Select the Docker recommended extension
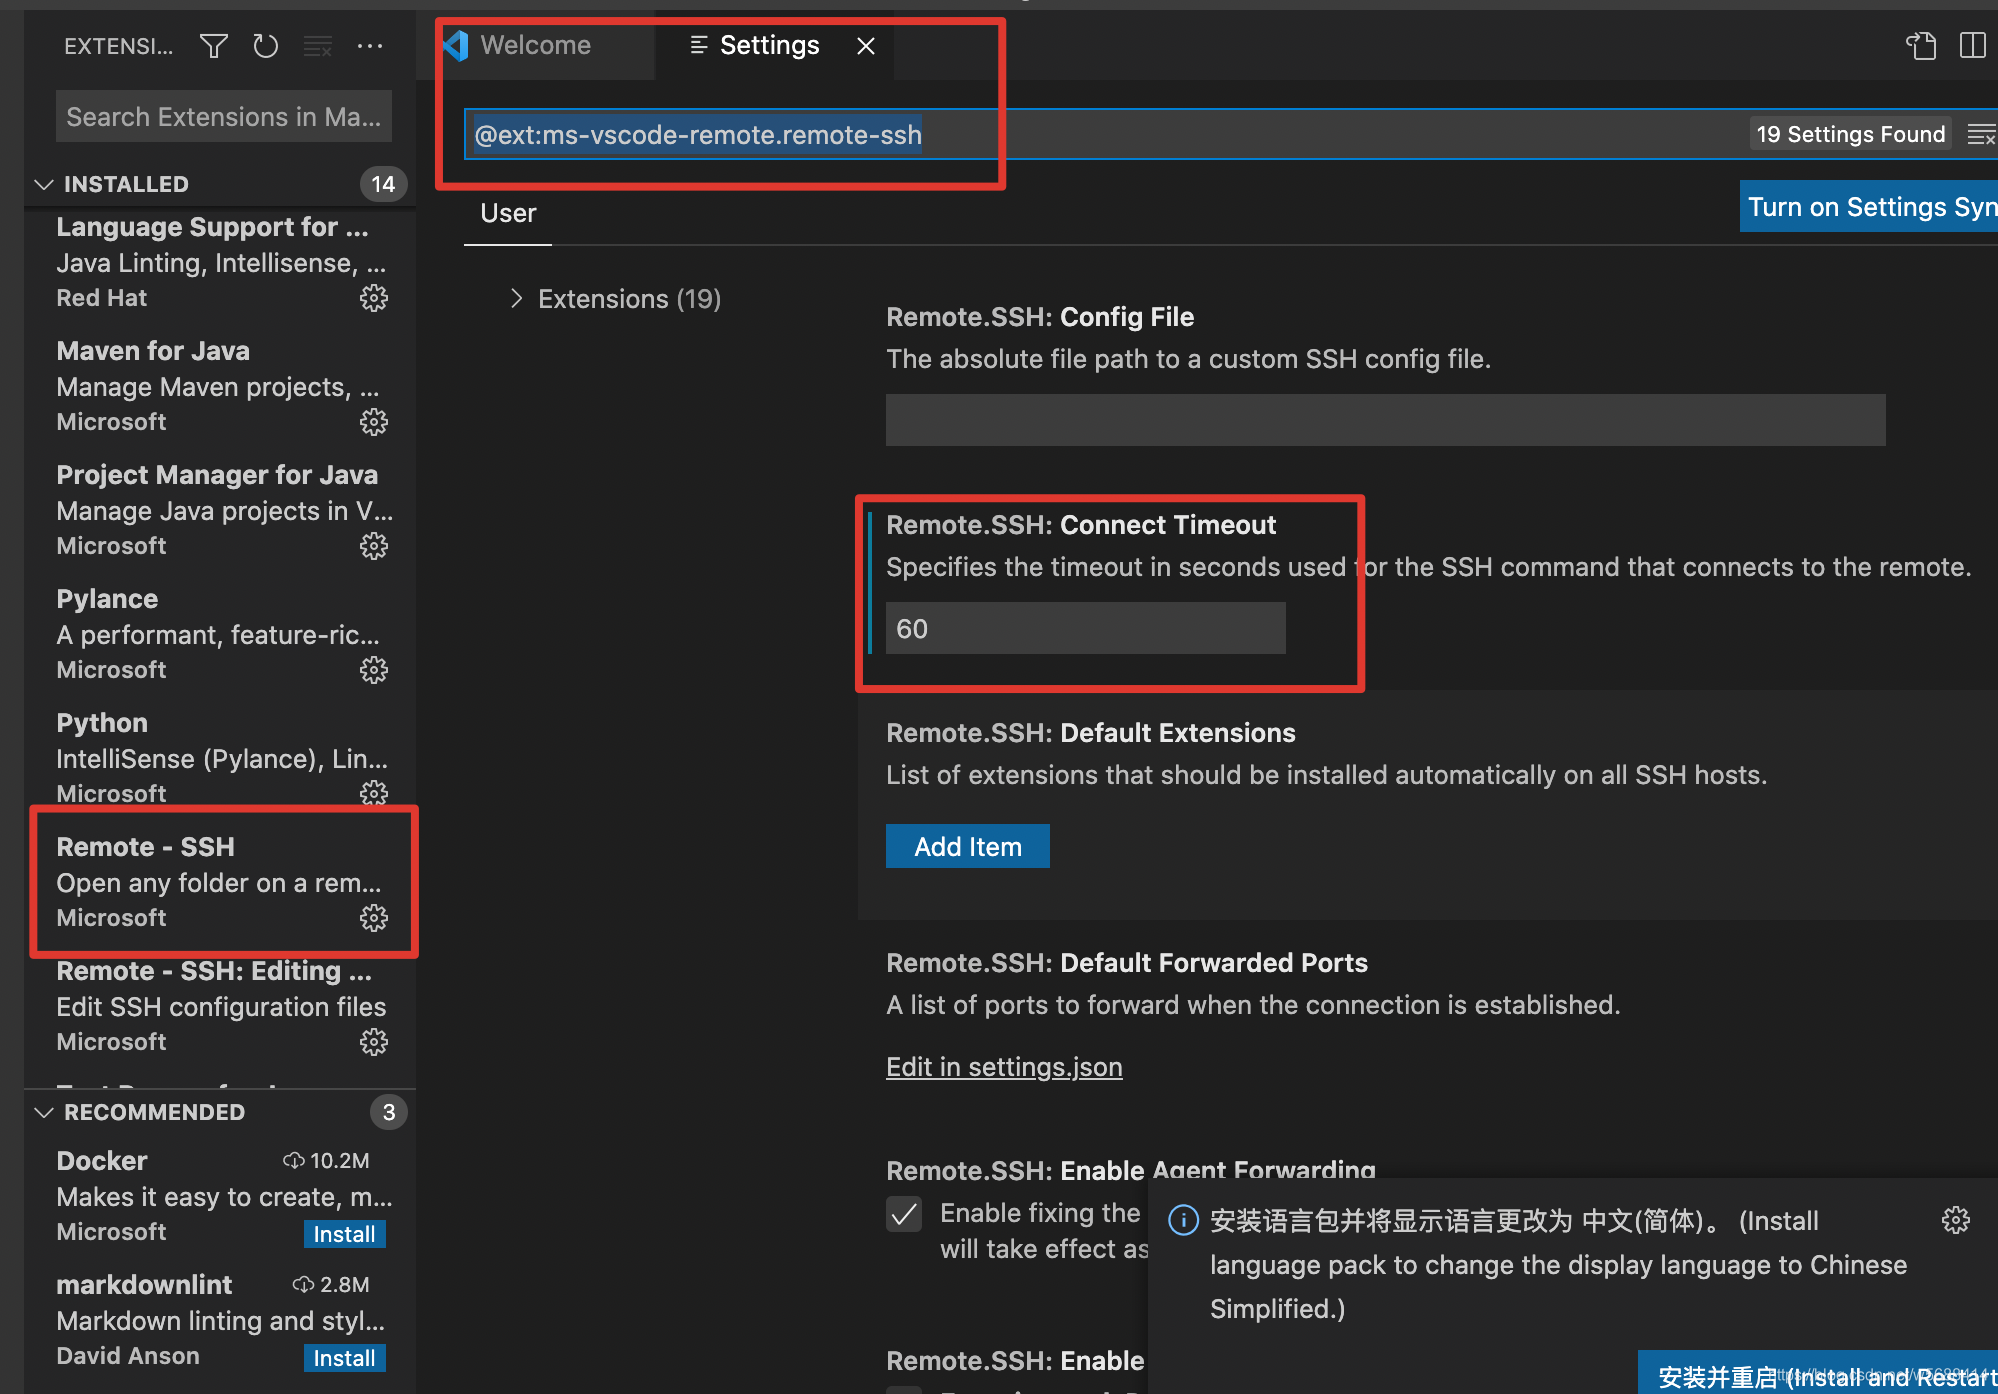This screenshot has width=1998, height=1394. pos(222,1196)
